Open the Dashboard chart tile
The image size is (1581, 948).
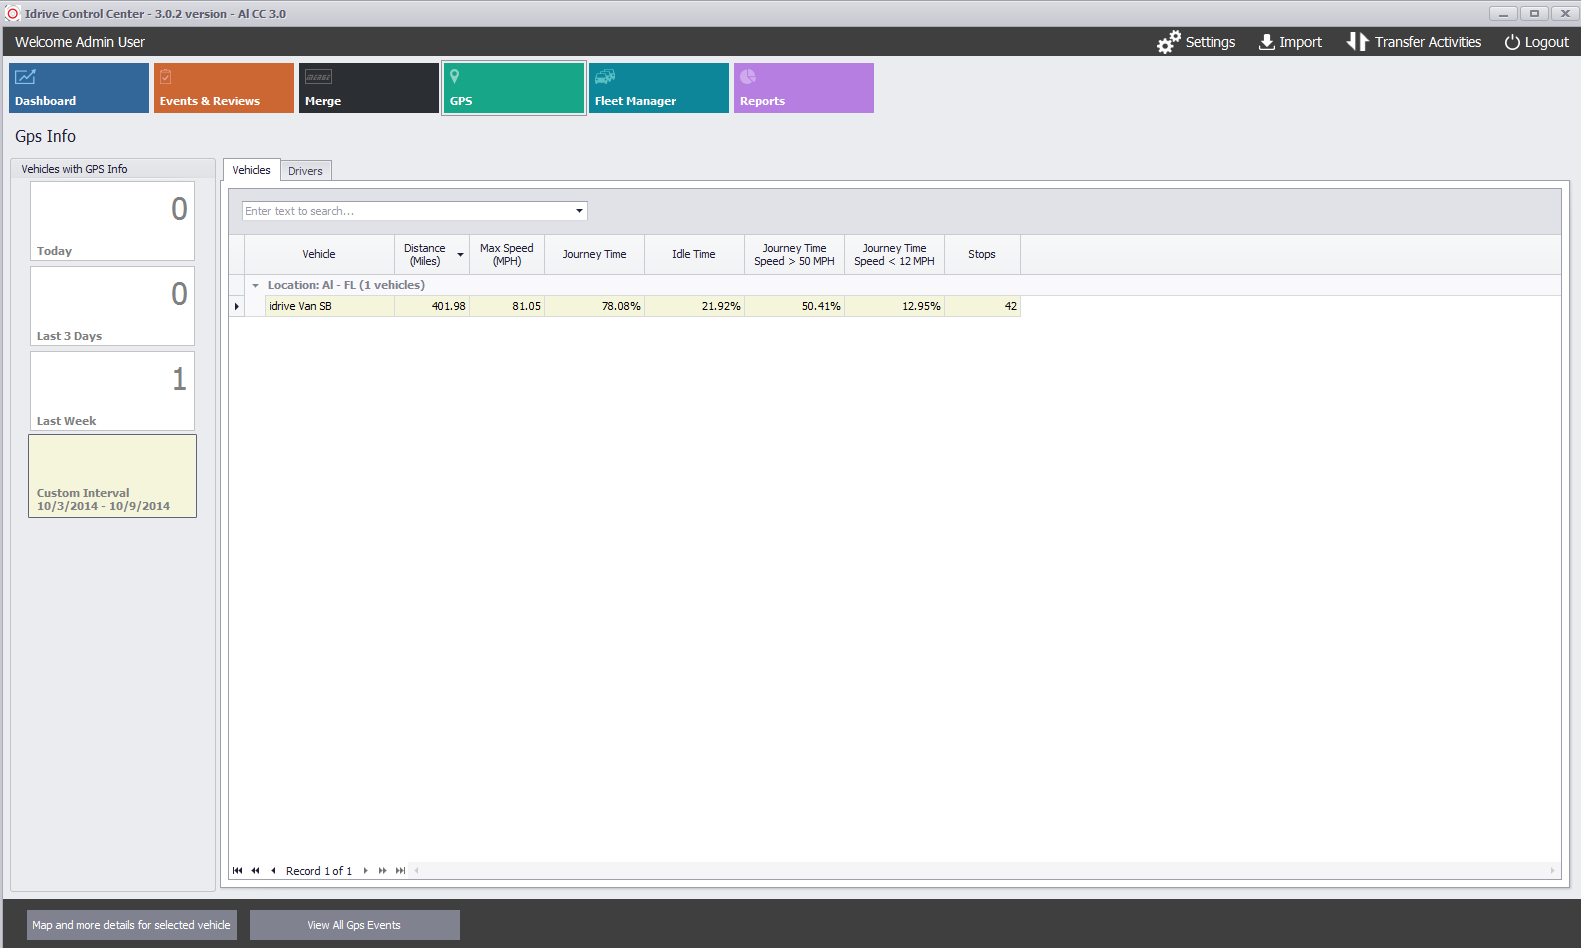[x=79, y=88]
